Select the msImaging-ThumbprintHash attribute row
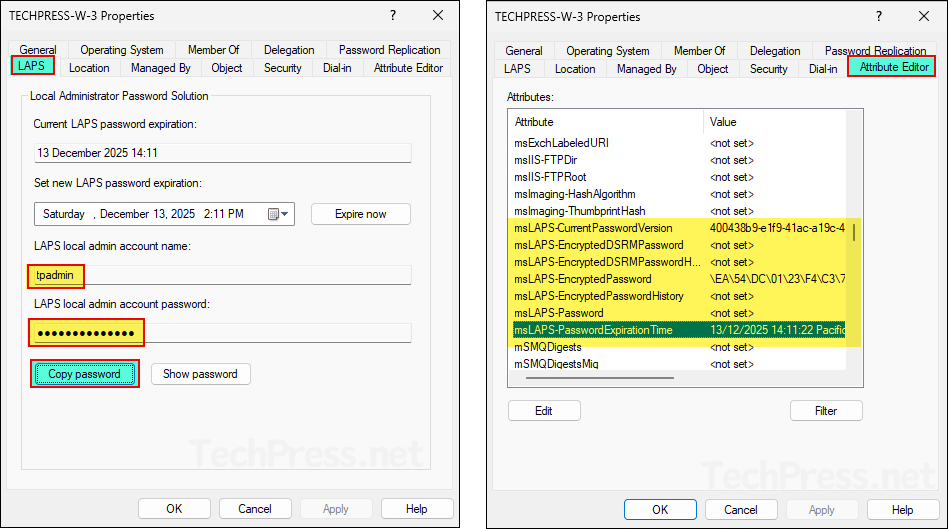The width and height of the screenshot is (948, 529). tap(679, 211)
